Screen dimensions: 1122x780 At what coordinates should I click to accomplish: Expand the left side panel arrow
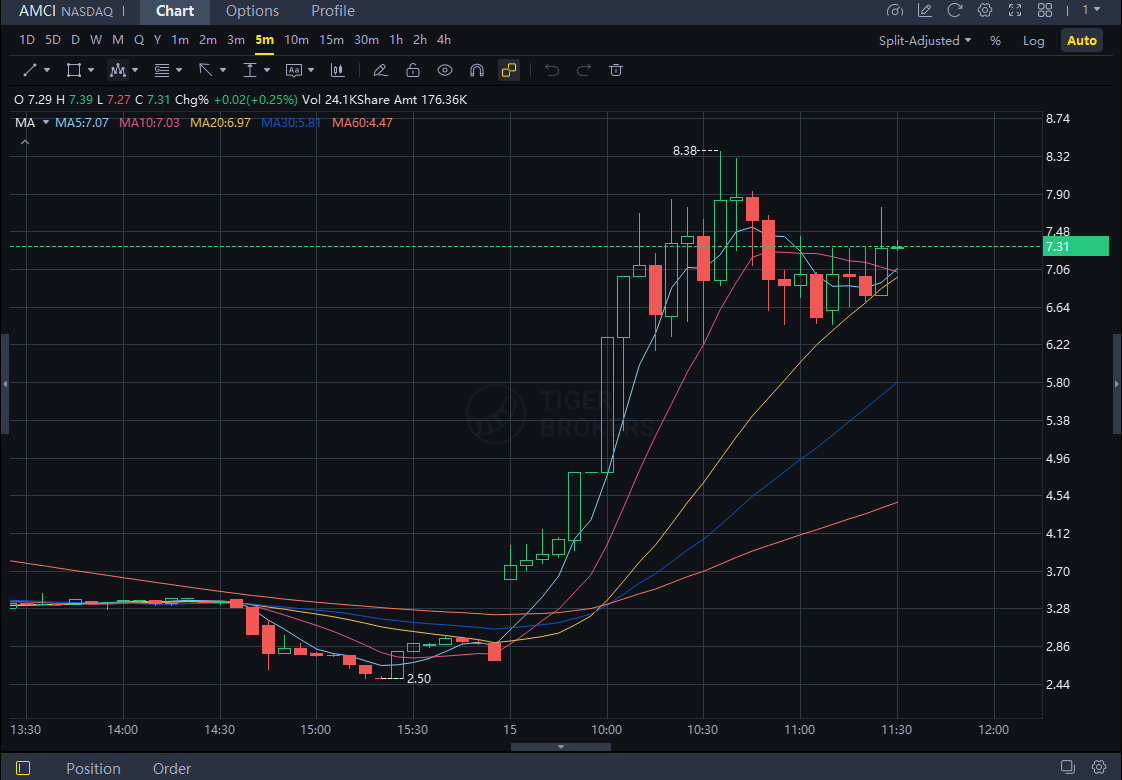pyautogui.click(x=4, y=384)
